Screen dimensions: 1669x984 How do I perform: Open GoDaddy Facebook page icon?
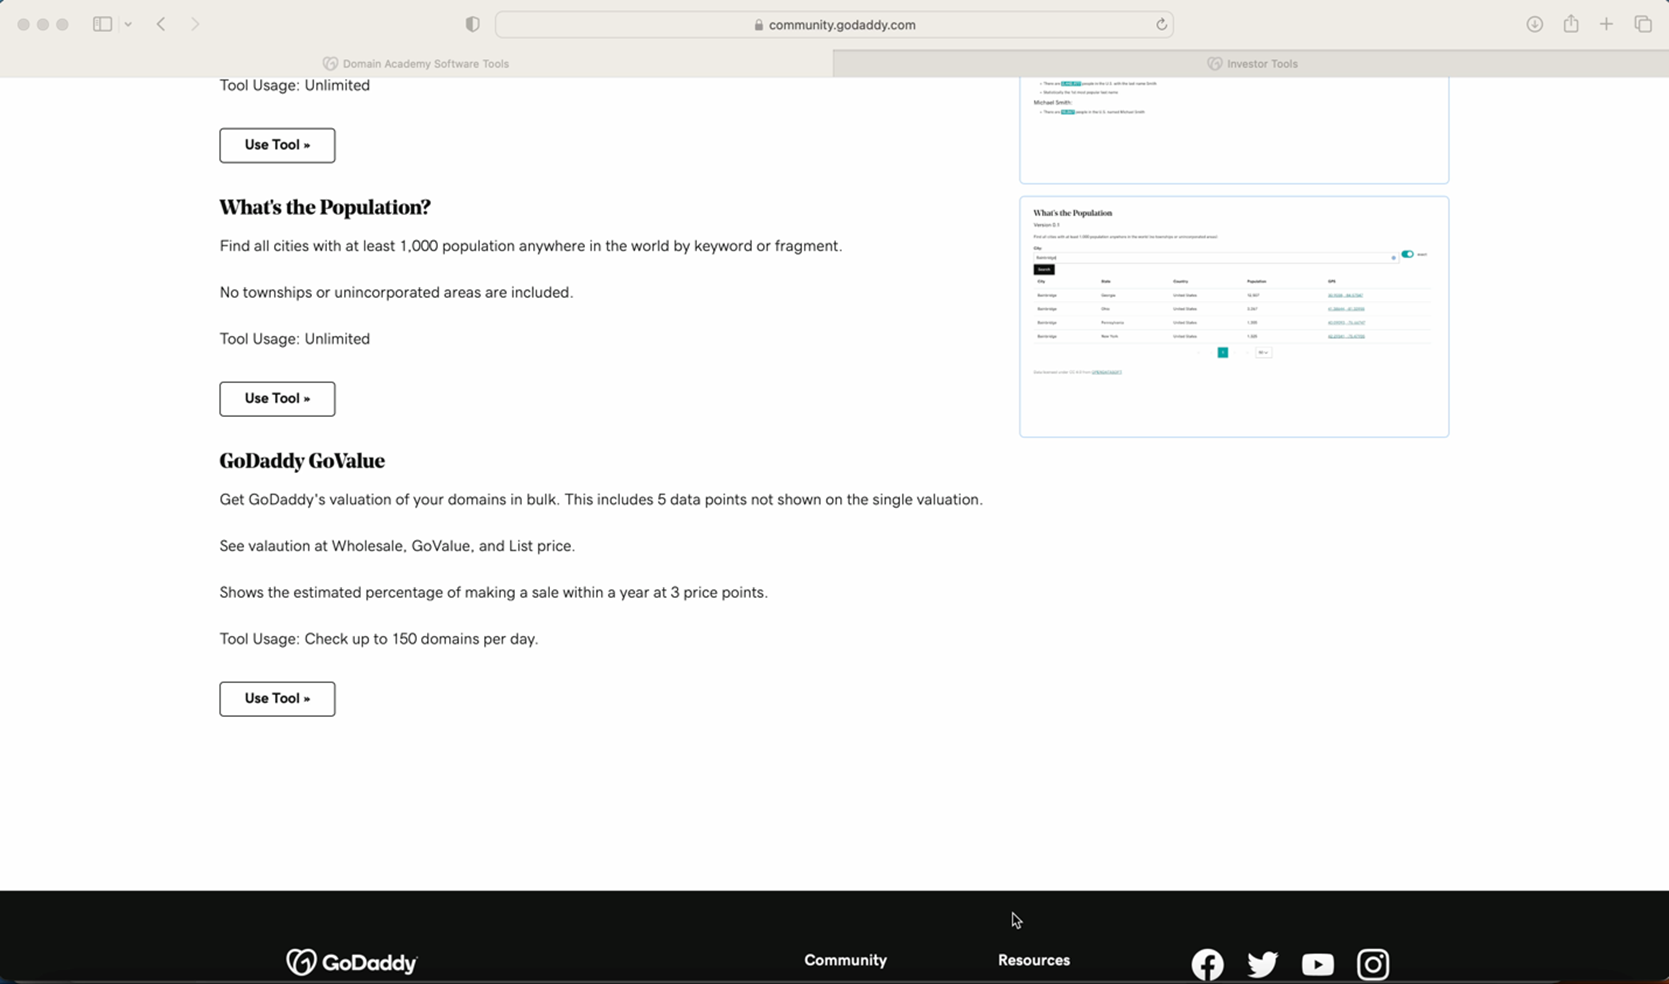coord(1207,964)
